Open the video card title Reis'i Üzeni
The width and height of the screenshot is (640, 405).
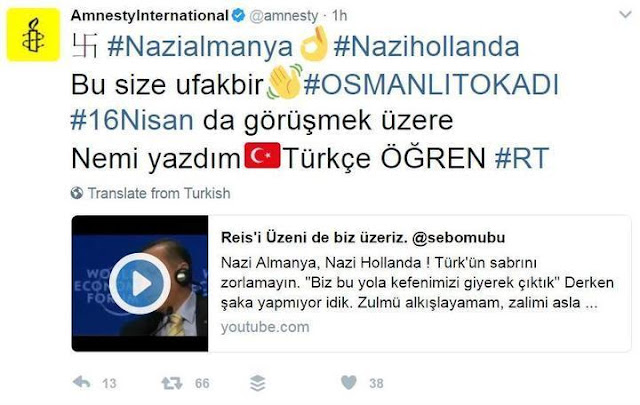coord(363,237)
